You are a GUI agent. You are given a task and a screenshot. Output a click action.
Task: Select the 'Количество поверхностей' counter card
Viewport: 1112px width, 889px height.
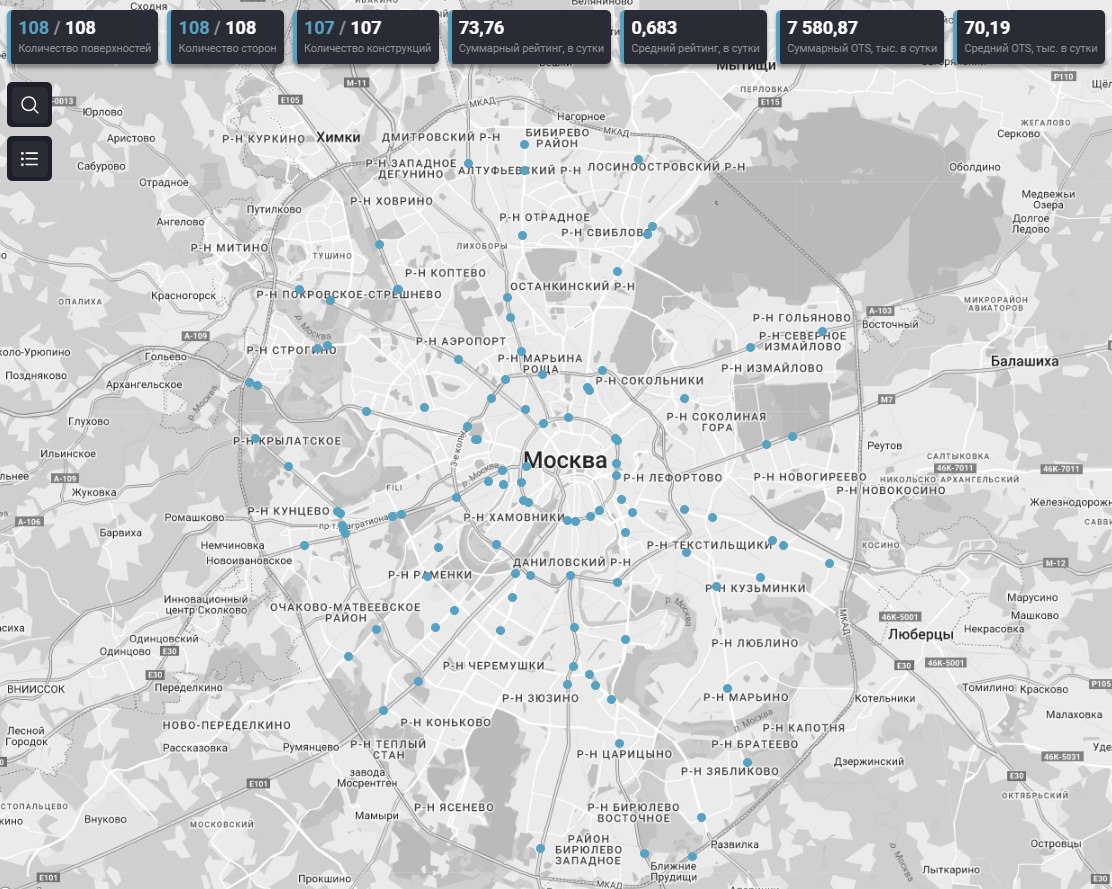click(83, 37)
